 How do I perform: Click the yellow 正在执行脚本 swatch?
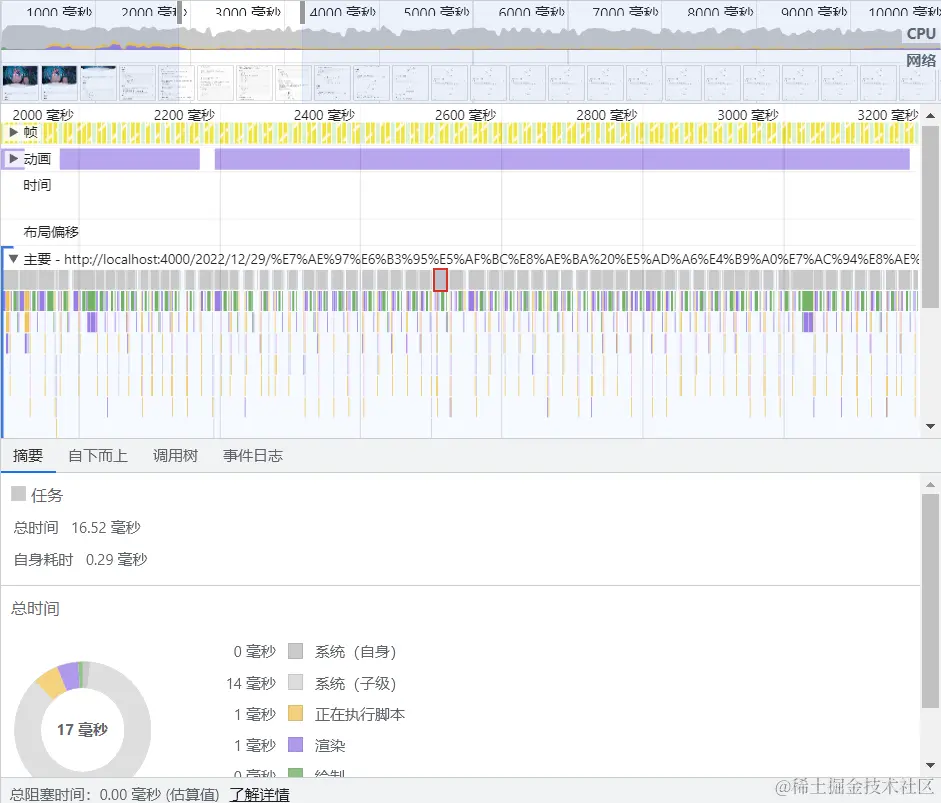pyautogui.click(x=295, y=714)
